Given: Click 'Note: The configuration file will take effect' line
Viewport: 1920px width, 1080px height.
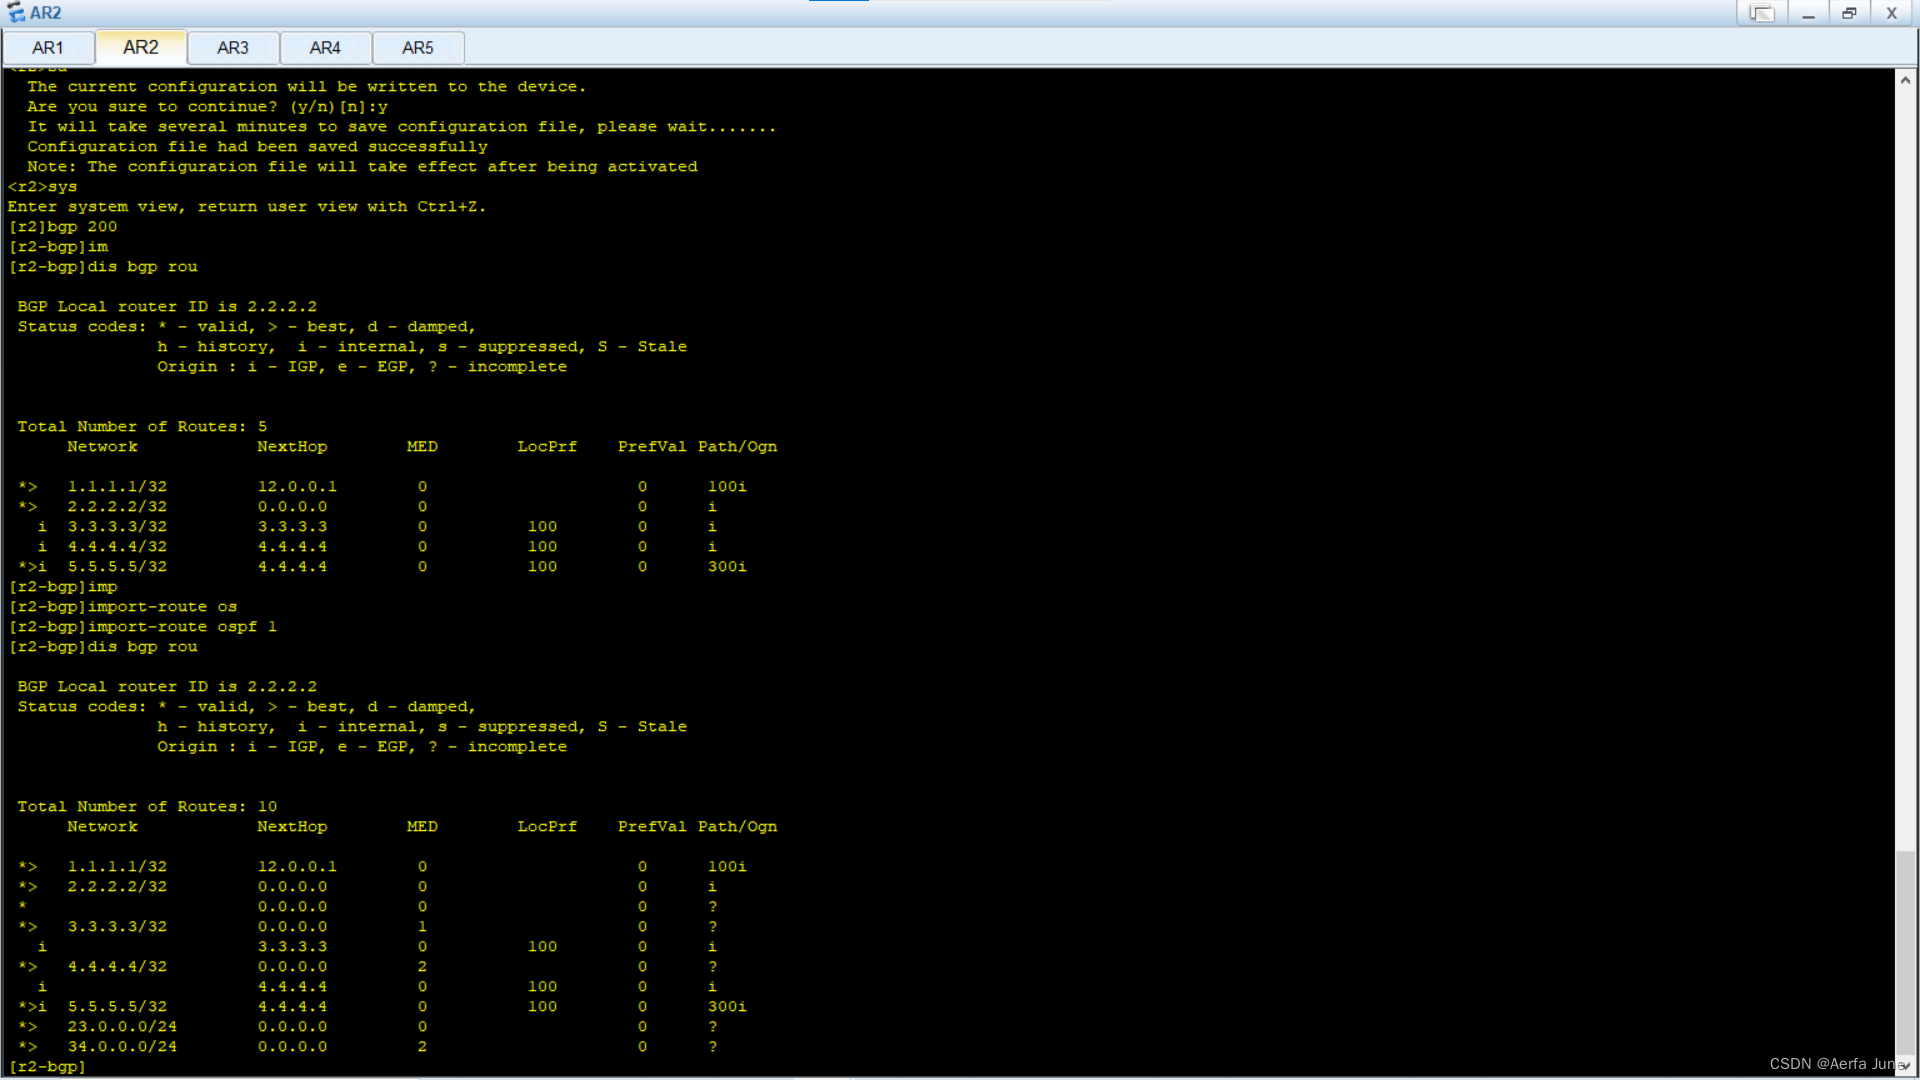Looking at the screenshot, I should (362, 167).
